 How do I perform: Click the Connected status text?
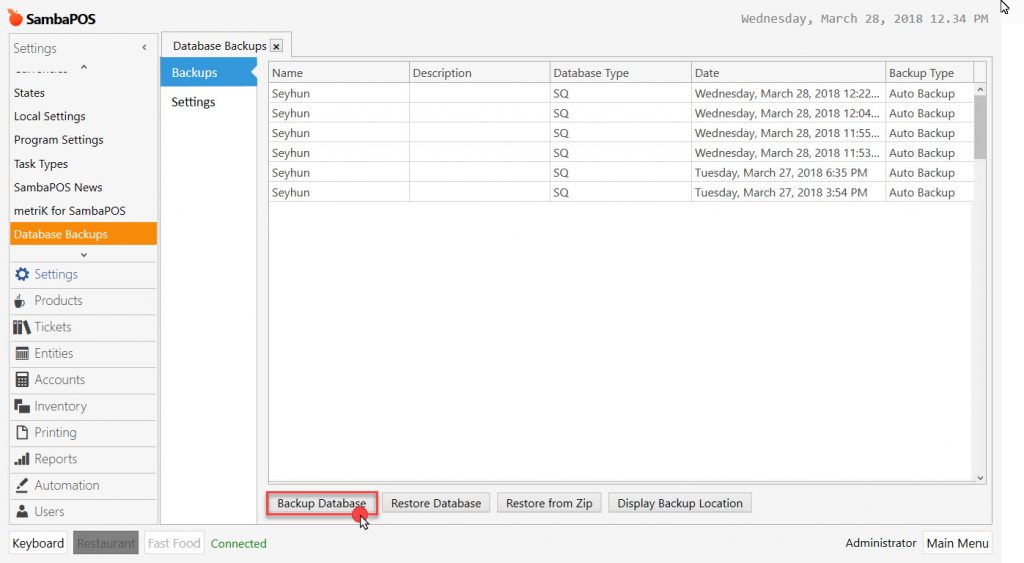point(238,543)
